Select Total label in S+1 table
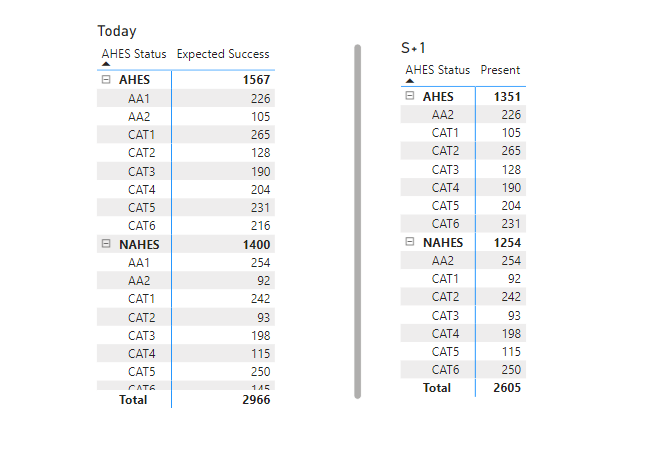The width and height of the screenshot is (645, 457). tap(437, 387)
